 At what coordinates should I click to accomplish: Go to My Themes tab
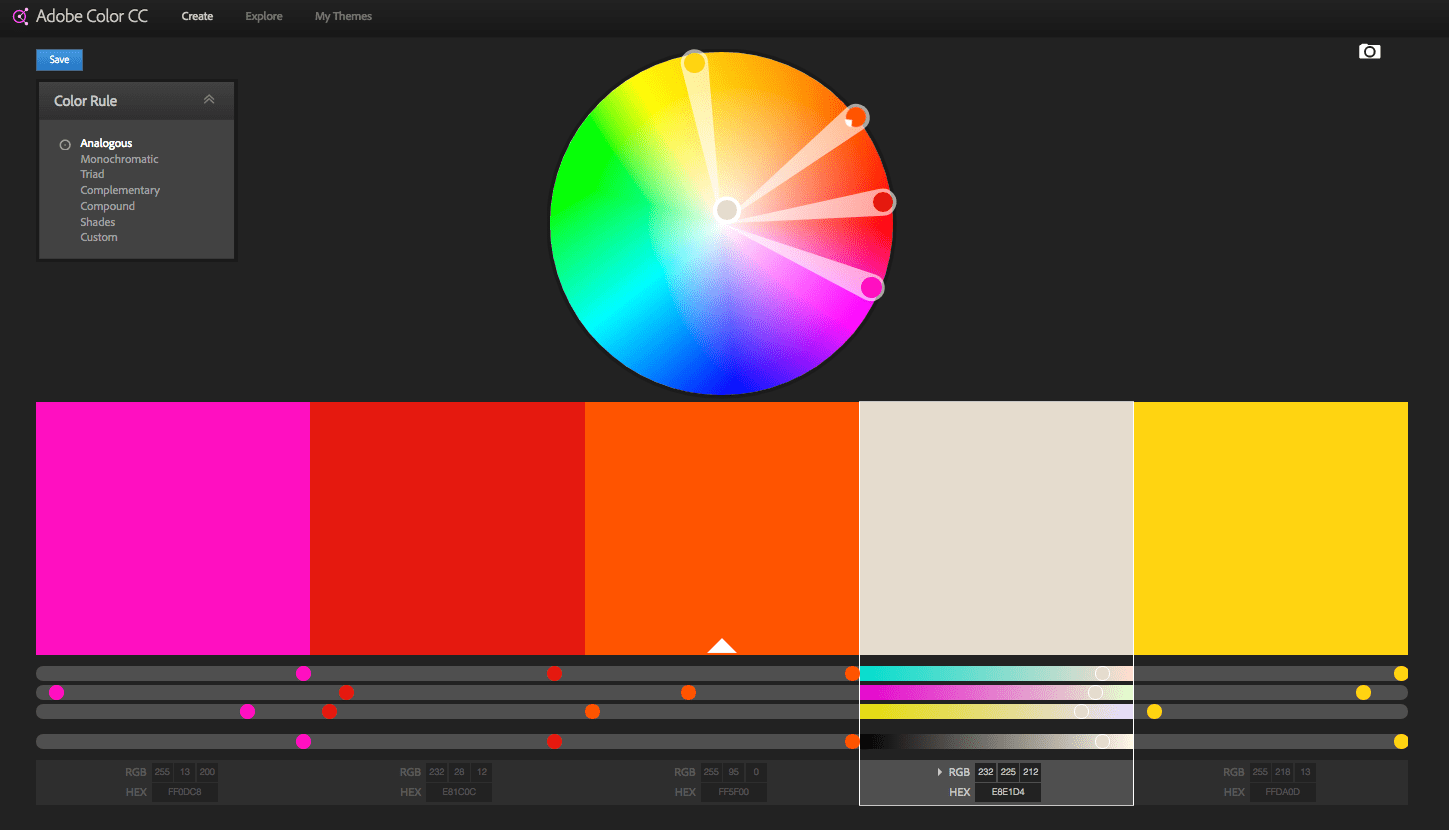[343, 16]
